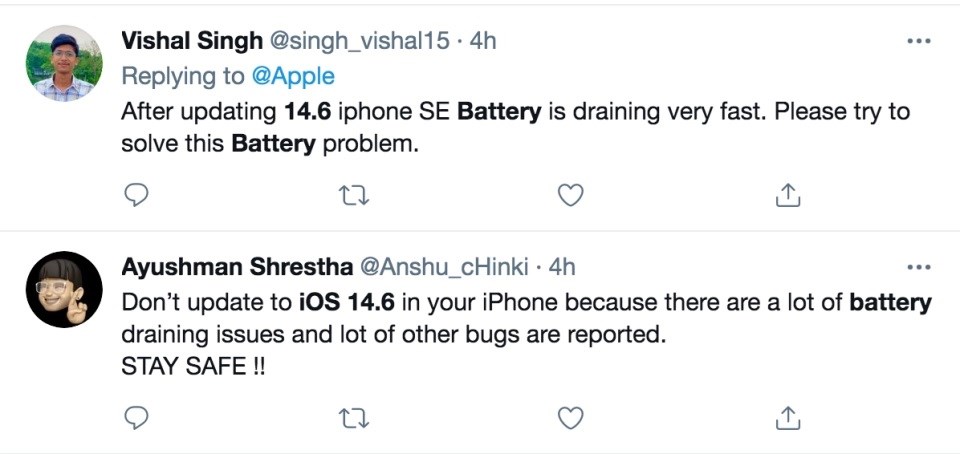Click the @Anshu_cHinki handle
Viewport: 960px width, 454px height.
coord(442,267)
